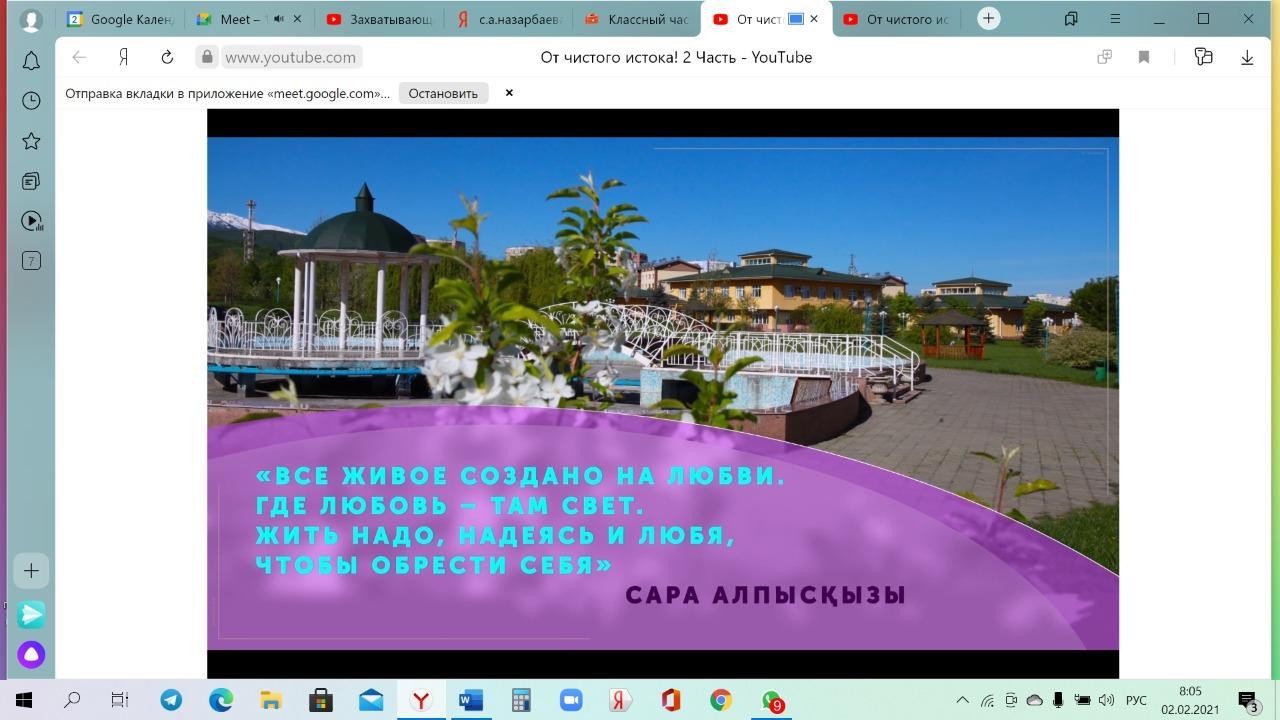Open Zoom from the taskbar
The height and width of the screenshot is (720, 1280).
pos(570,700)
